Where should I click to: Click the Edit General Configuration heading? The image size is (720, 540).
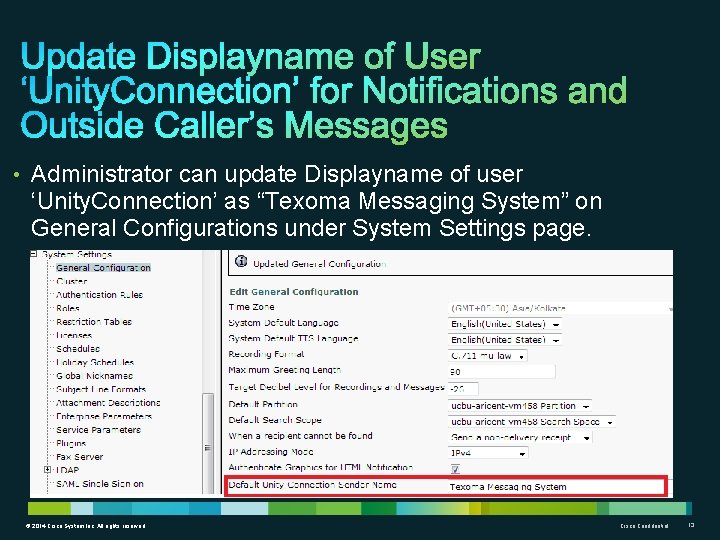[x=294, y=292]
